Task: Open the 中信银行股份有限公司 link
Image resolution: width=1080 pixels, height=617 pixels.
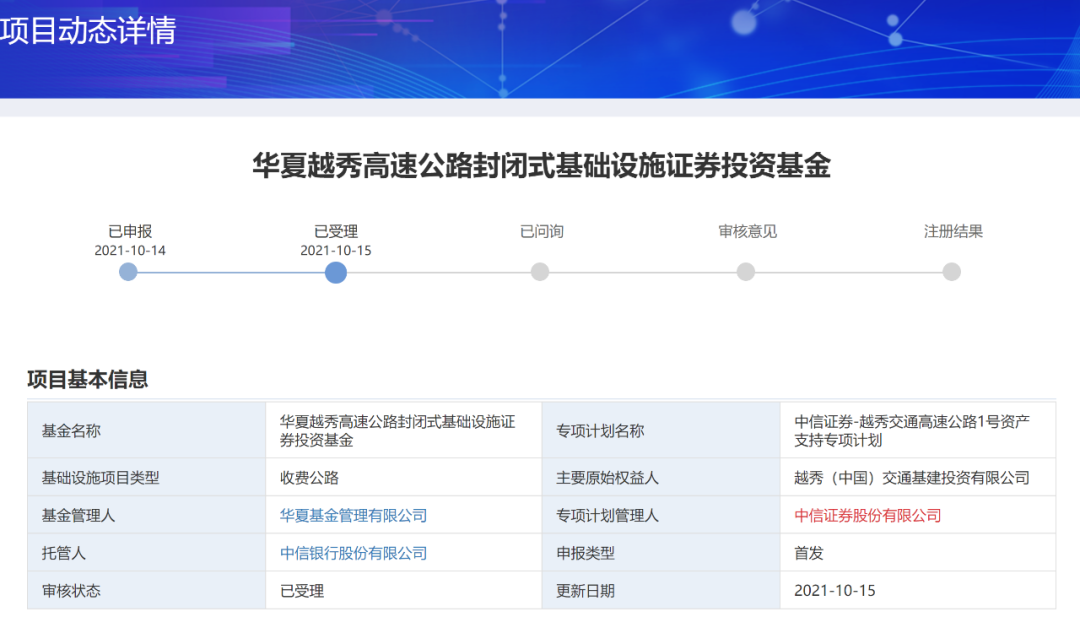Action: pyautogui.click(x=356, y=552)
